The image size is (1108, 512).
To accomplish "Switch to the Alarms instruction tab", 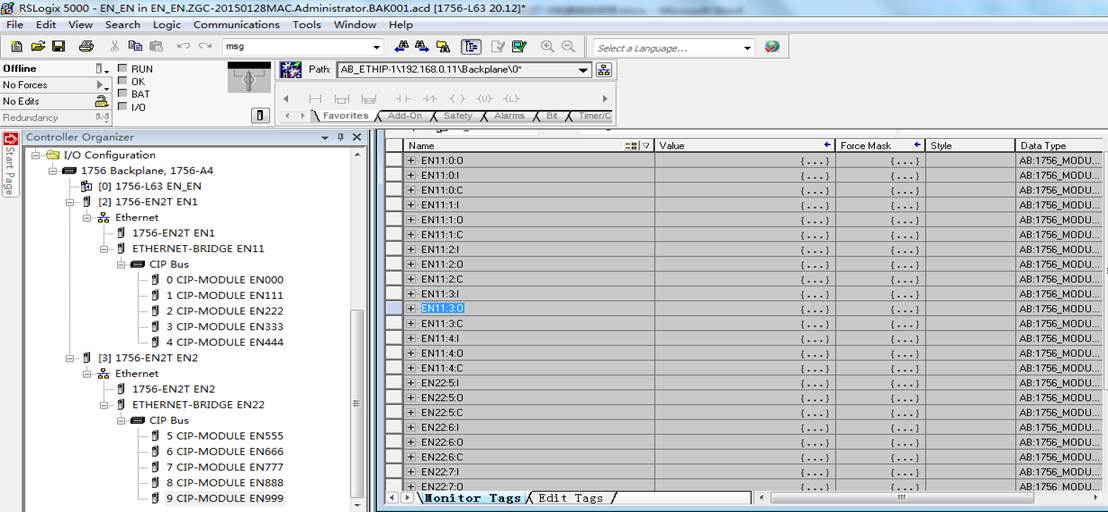I will 509,115.
